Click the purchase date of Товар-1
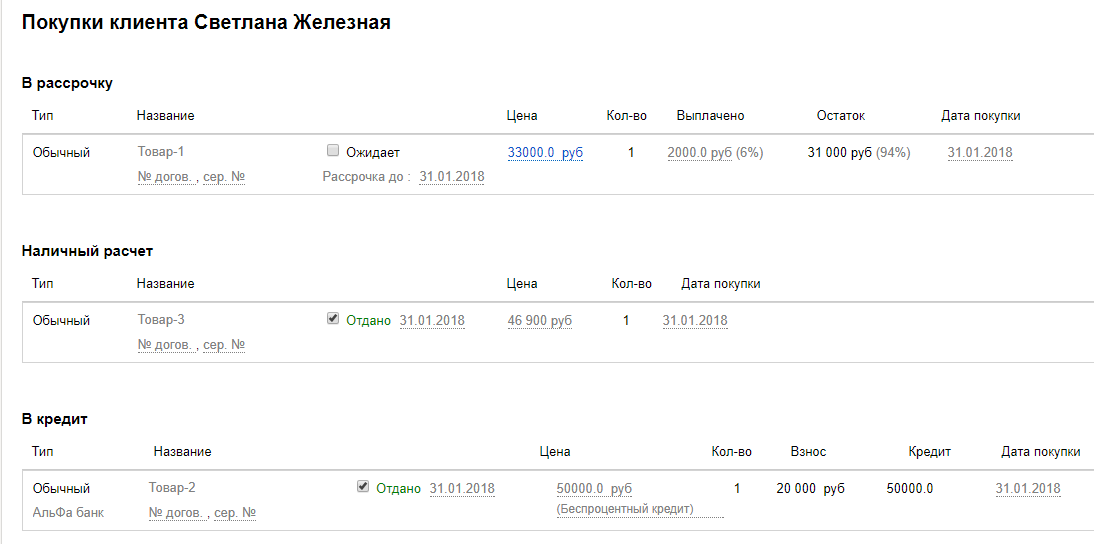The height and width of the screenshot is (544, 1094). [x=979, y=153]
